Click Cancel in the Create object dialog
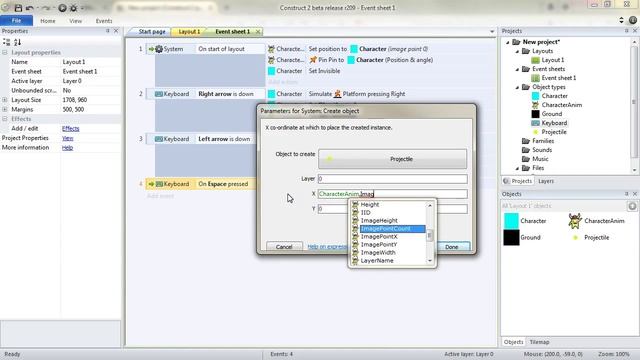Screen dimensions: 640x360 [x=284, y=247]
